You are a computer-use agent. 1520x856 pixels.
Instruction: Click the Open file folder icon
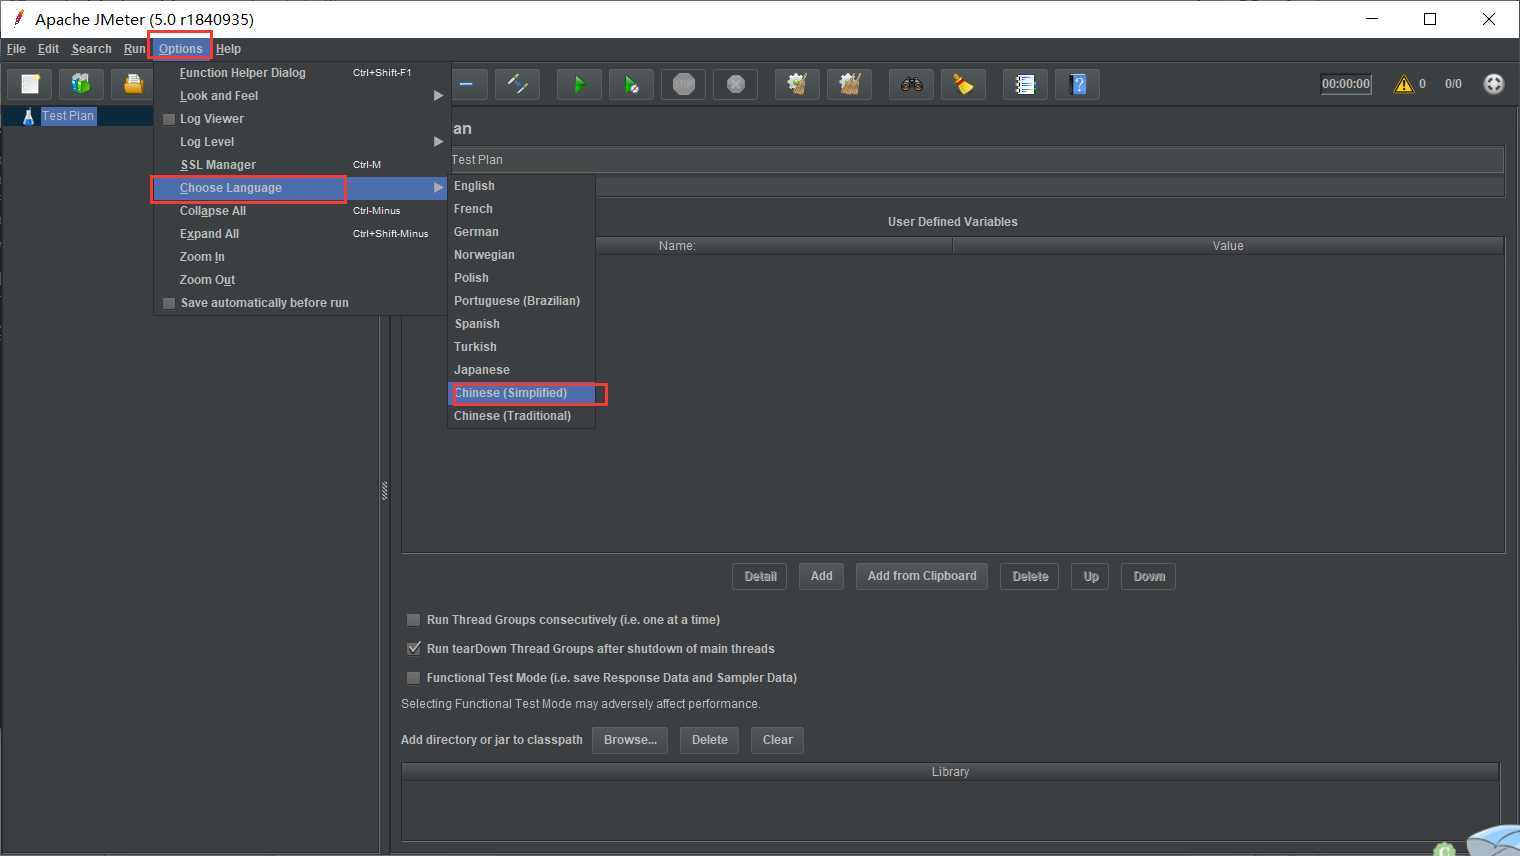[132, 84]
